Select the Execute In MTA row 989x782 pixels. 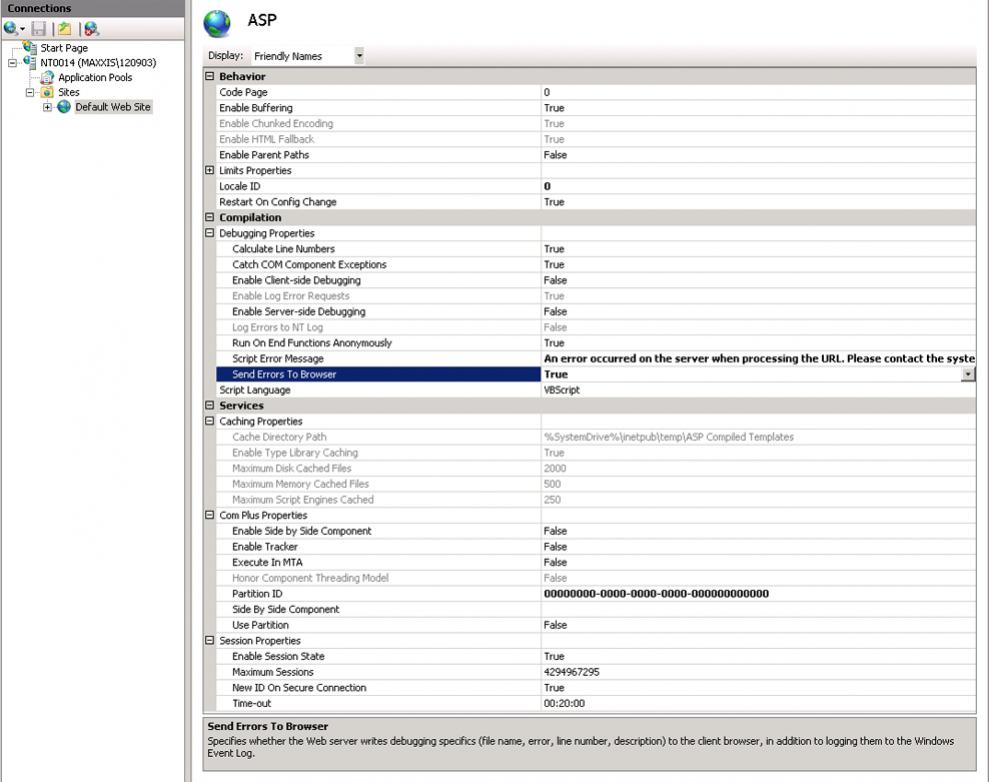595,562
